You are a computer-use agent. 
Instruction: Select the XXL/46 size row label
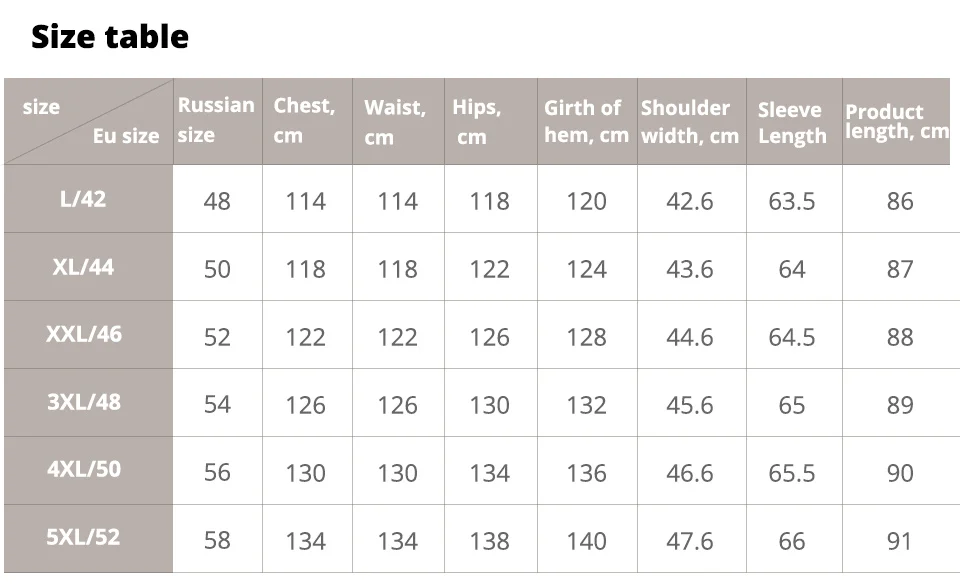point(83,334)
